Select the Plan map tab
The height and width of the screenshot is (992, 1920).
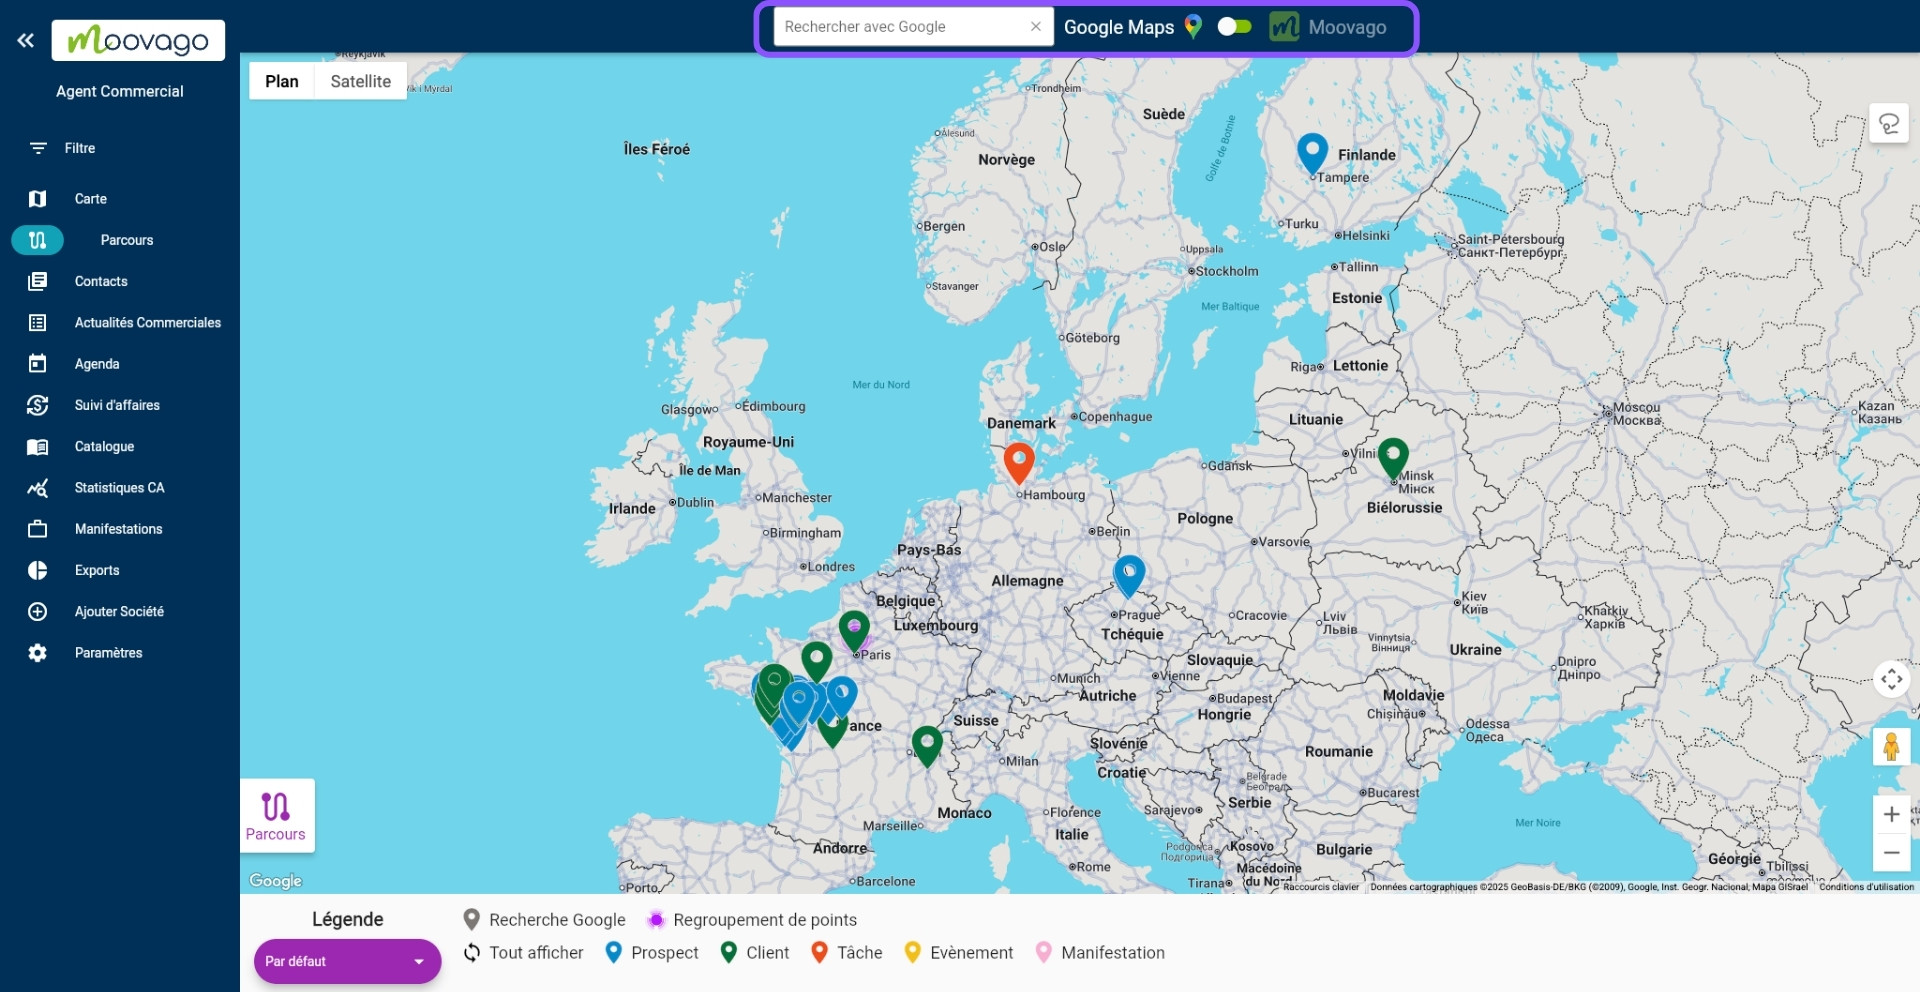(282, 80)
